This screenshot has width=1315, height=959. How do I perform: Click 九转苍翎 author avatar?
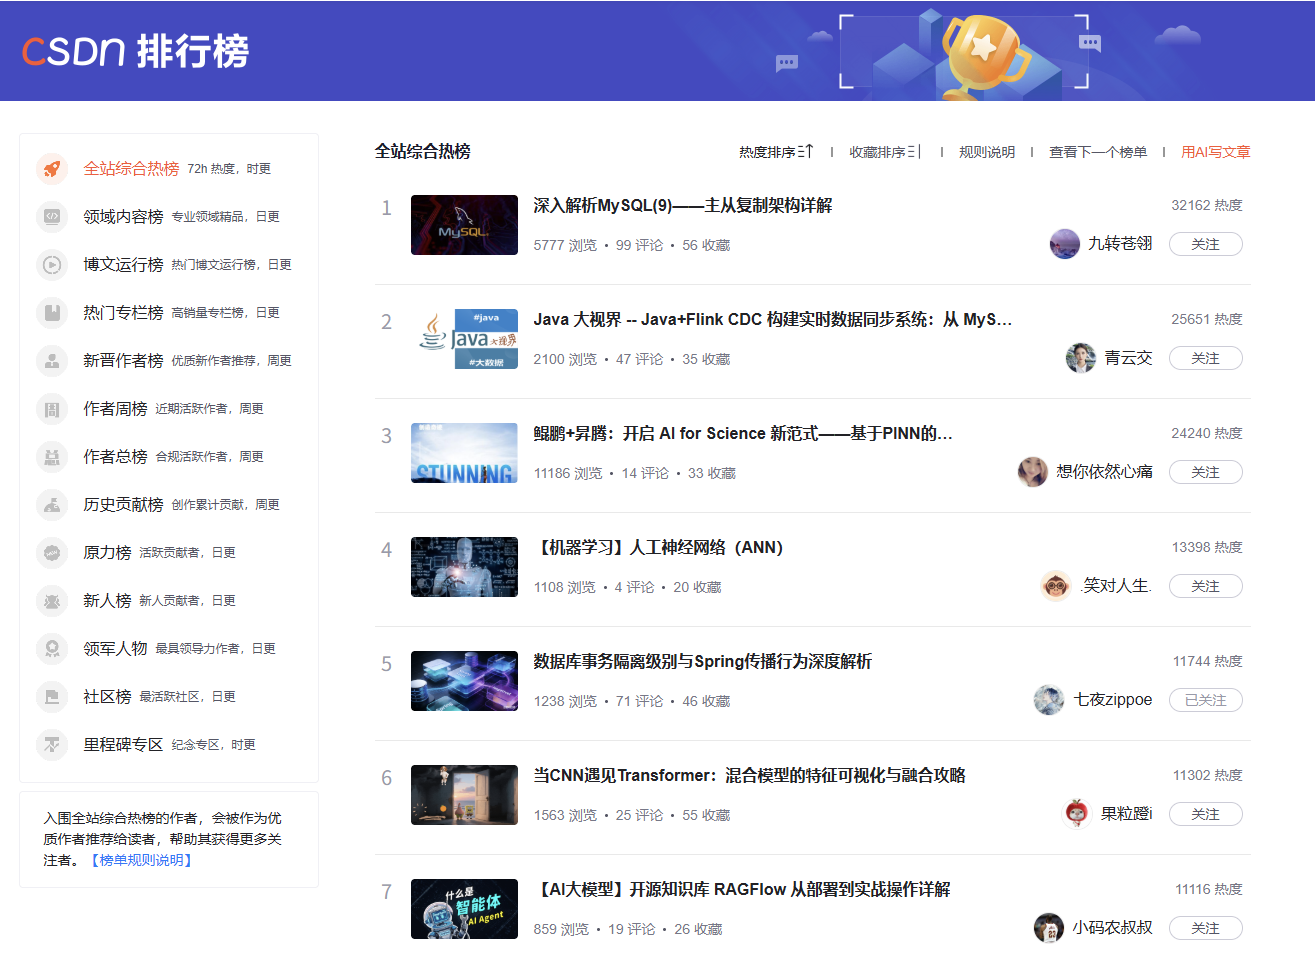pos(1065,244)
